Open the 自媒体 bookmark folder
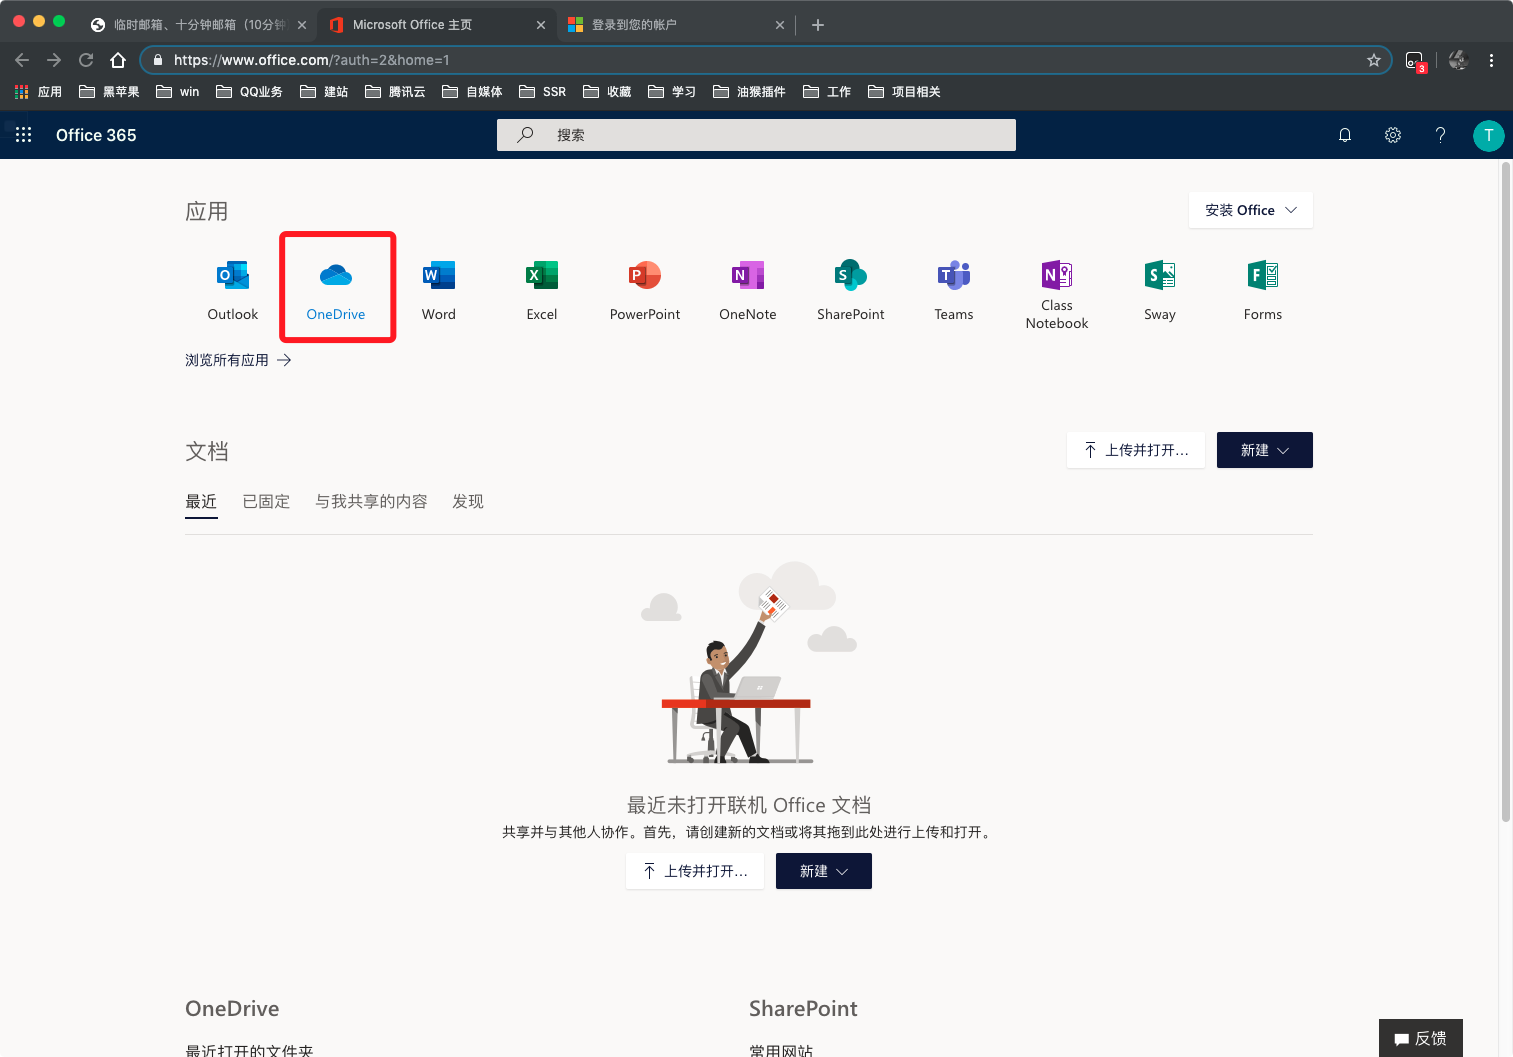This screenshot has width=1513, height=1057. pyautogui.click(x=472, y=92)
